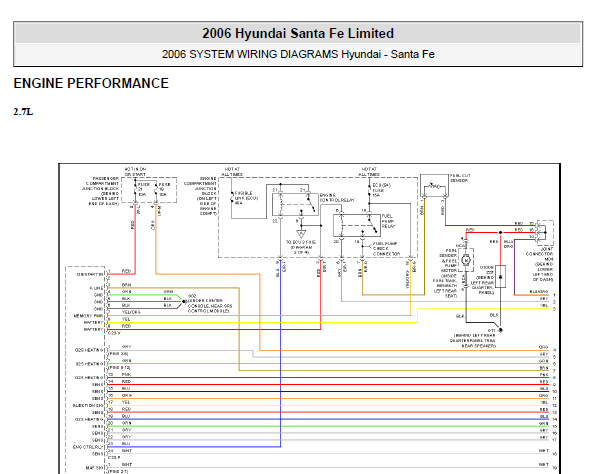
Task: Click the "K LINE" pin label
Action: [x=96, y=289]
